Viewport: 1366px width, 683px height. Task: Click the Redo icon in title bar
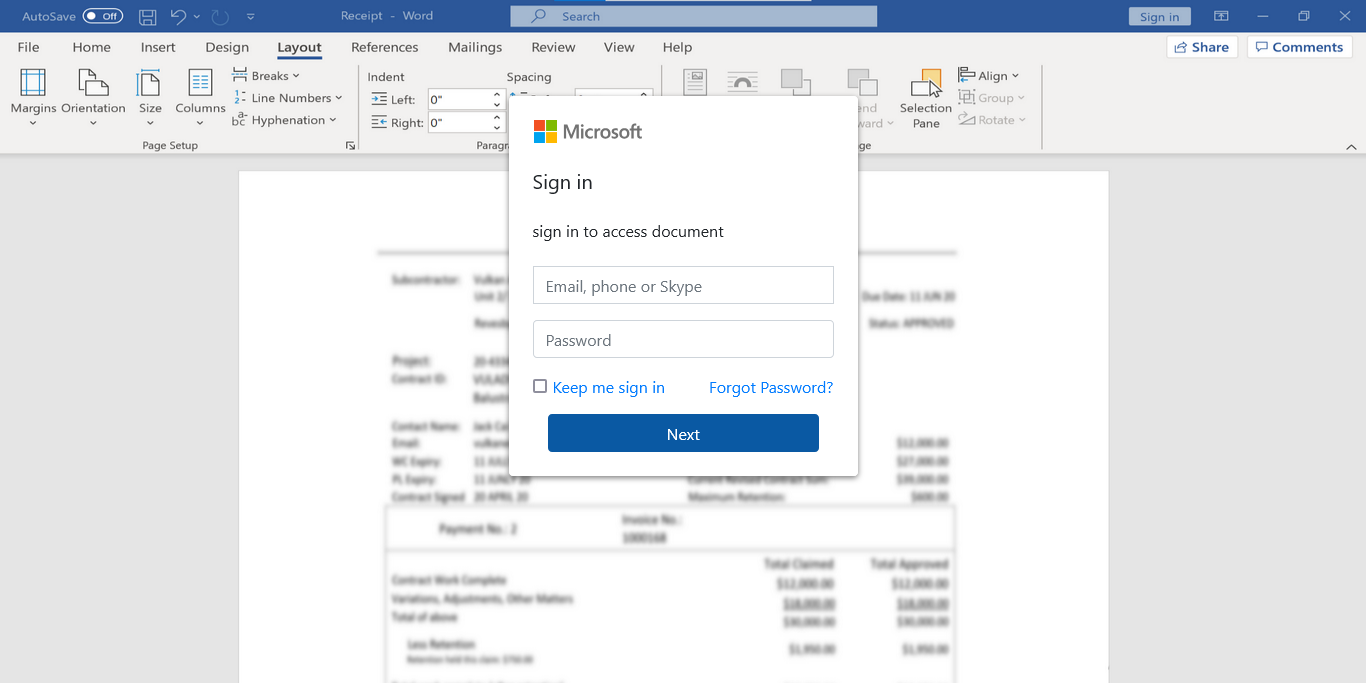221,16
